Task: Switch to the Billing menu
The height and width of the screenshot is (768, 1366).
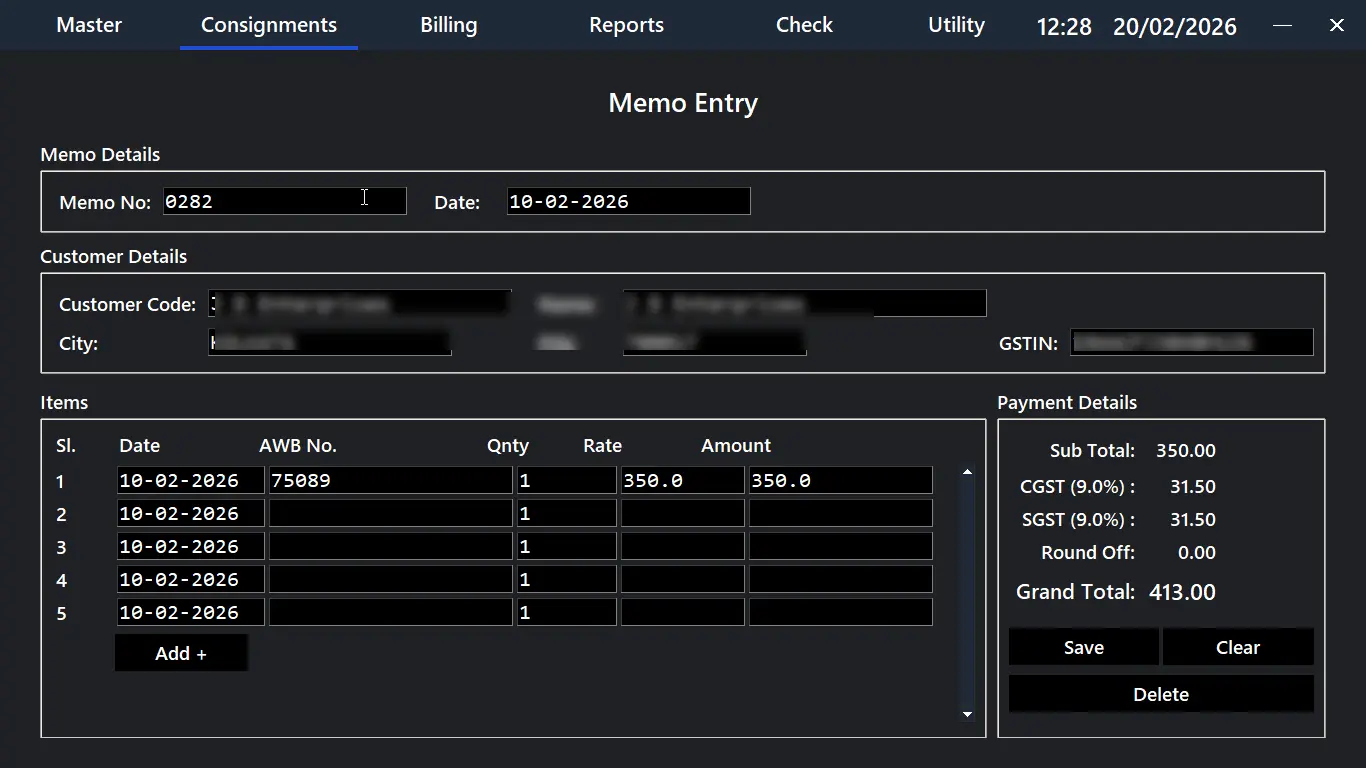Action: (x=448, y=25)
